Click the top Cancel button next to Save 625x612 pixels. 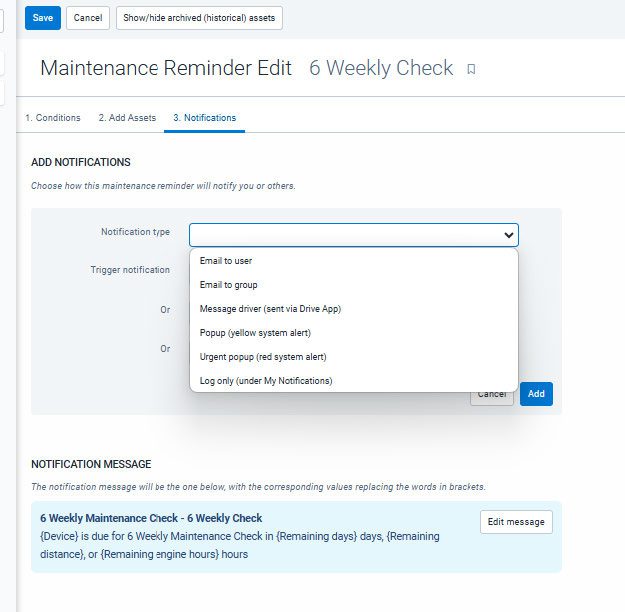88,18
